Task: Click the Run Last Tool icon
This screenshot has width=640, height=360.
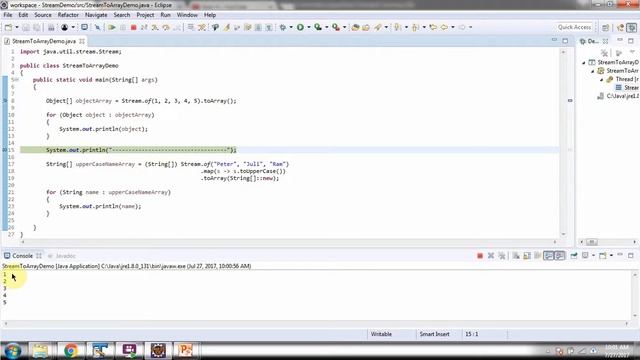Action: pos(336,27)
